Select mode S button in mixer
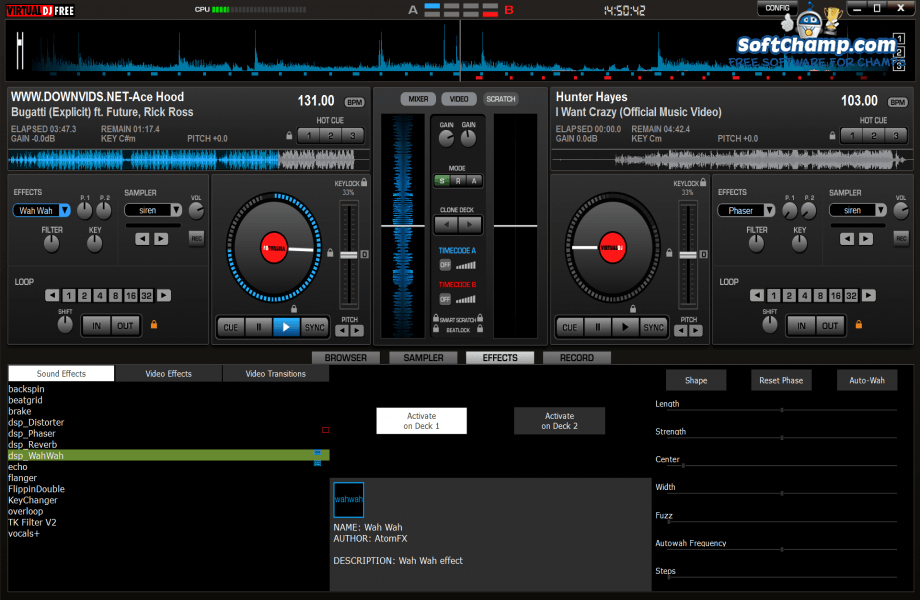 coord(442,181)
